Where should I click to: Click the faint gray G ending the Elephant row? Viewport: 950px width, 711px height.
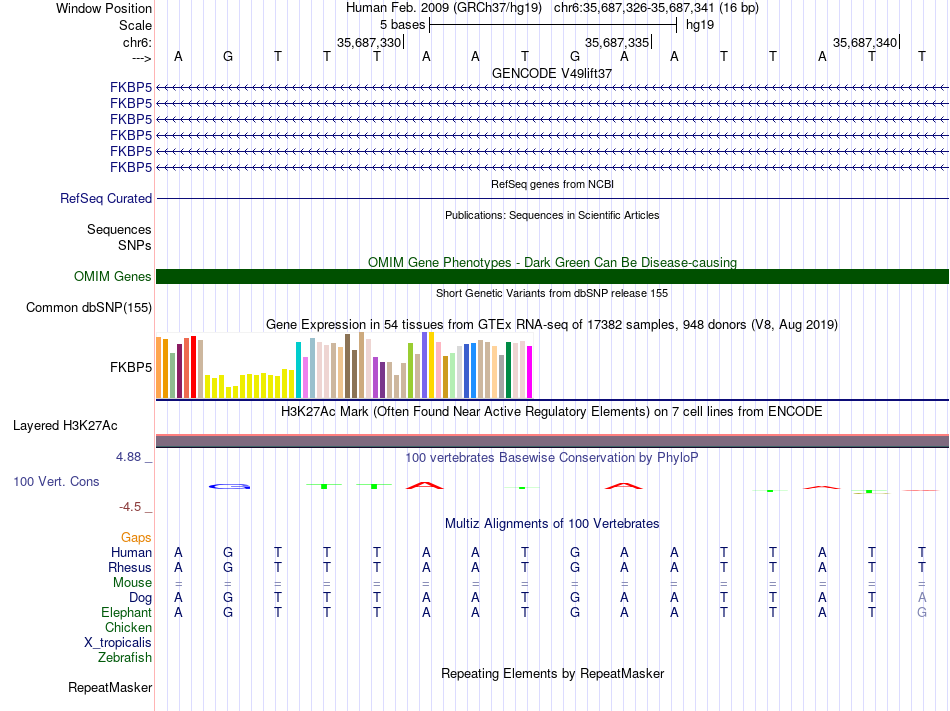click(x=922, y=613)
